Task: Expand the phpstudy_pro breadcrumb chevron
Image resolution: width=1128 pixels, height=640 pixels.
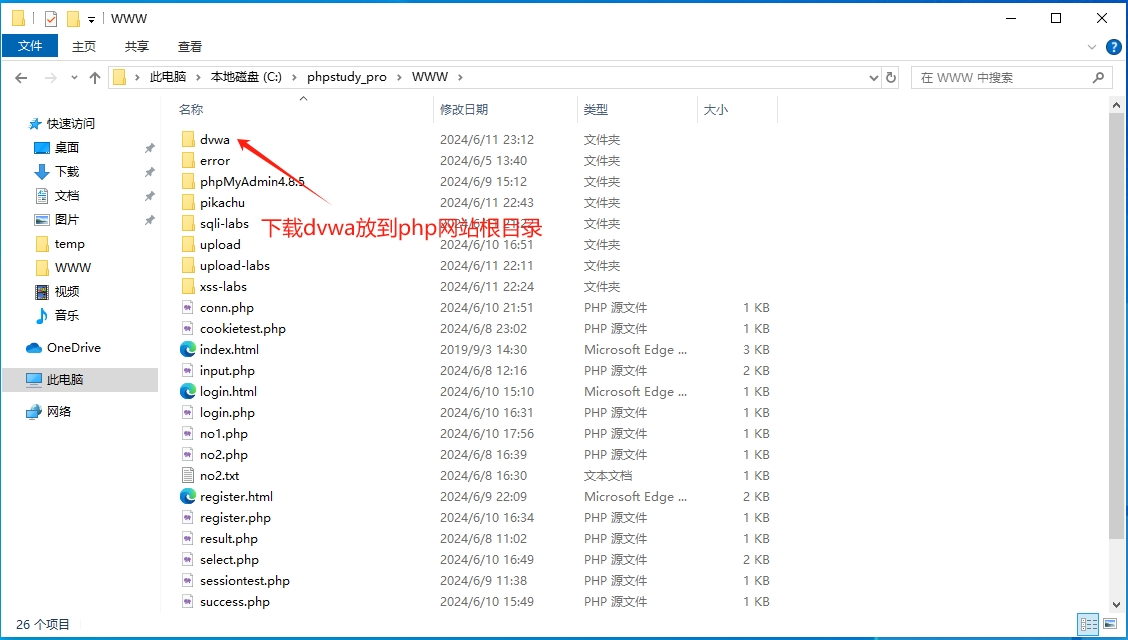Action: pos(399,77)
